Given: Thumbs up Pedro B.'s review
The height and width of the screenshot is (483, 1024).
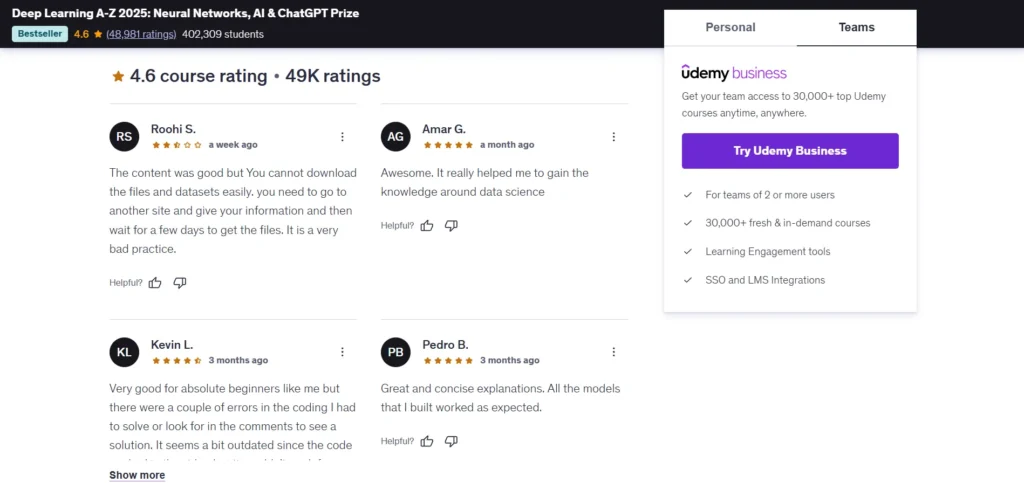Looking at the screenshot, I should [427, 441].
